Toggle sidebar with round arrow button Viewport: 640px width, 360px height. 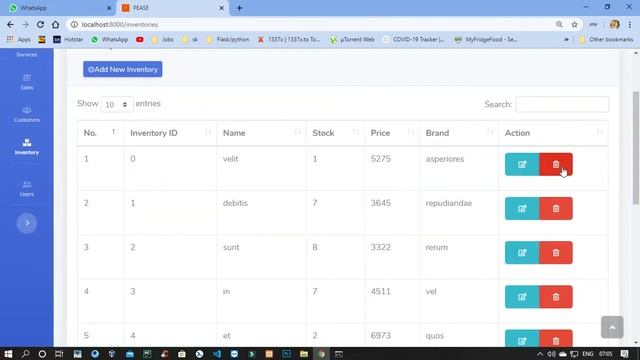tap(27, 223)
